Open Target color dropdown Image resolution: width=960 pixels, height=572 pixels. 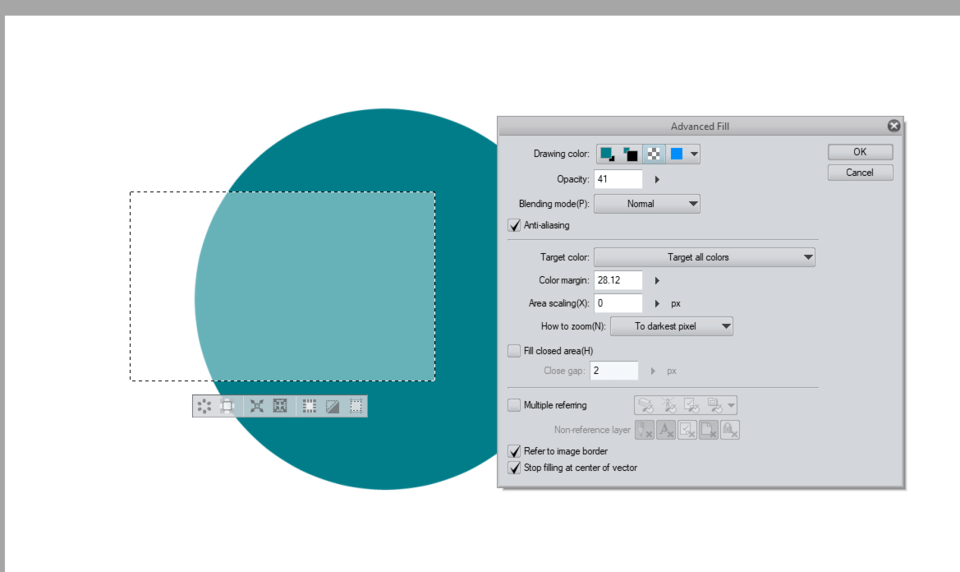(704, 257)
